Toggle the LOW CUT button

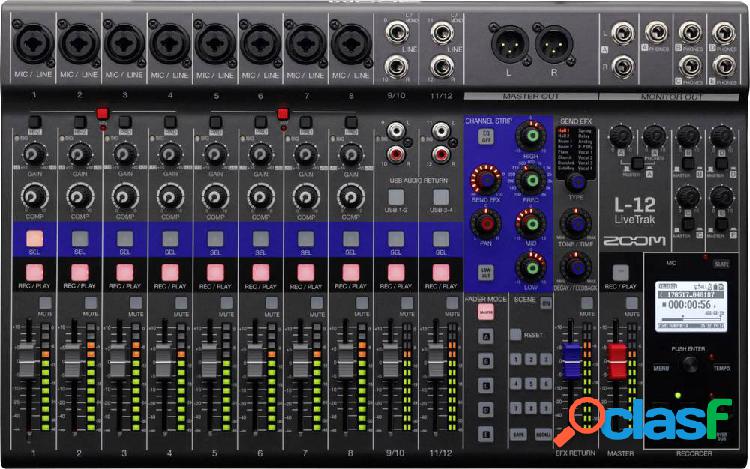(x=485, y=273)
